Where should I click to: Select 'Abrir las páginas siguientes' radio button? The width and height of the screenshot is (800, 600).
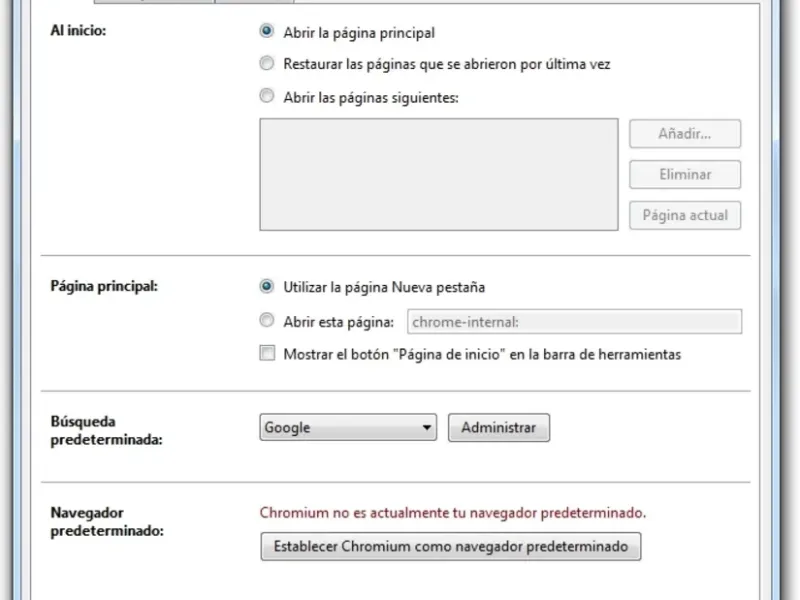click(267, 97)
